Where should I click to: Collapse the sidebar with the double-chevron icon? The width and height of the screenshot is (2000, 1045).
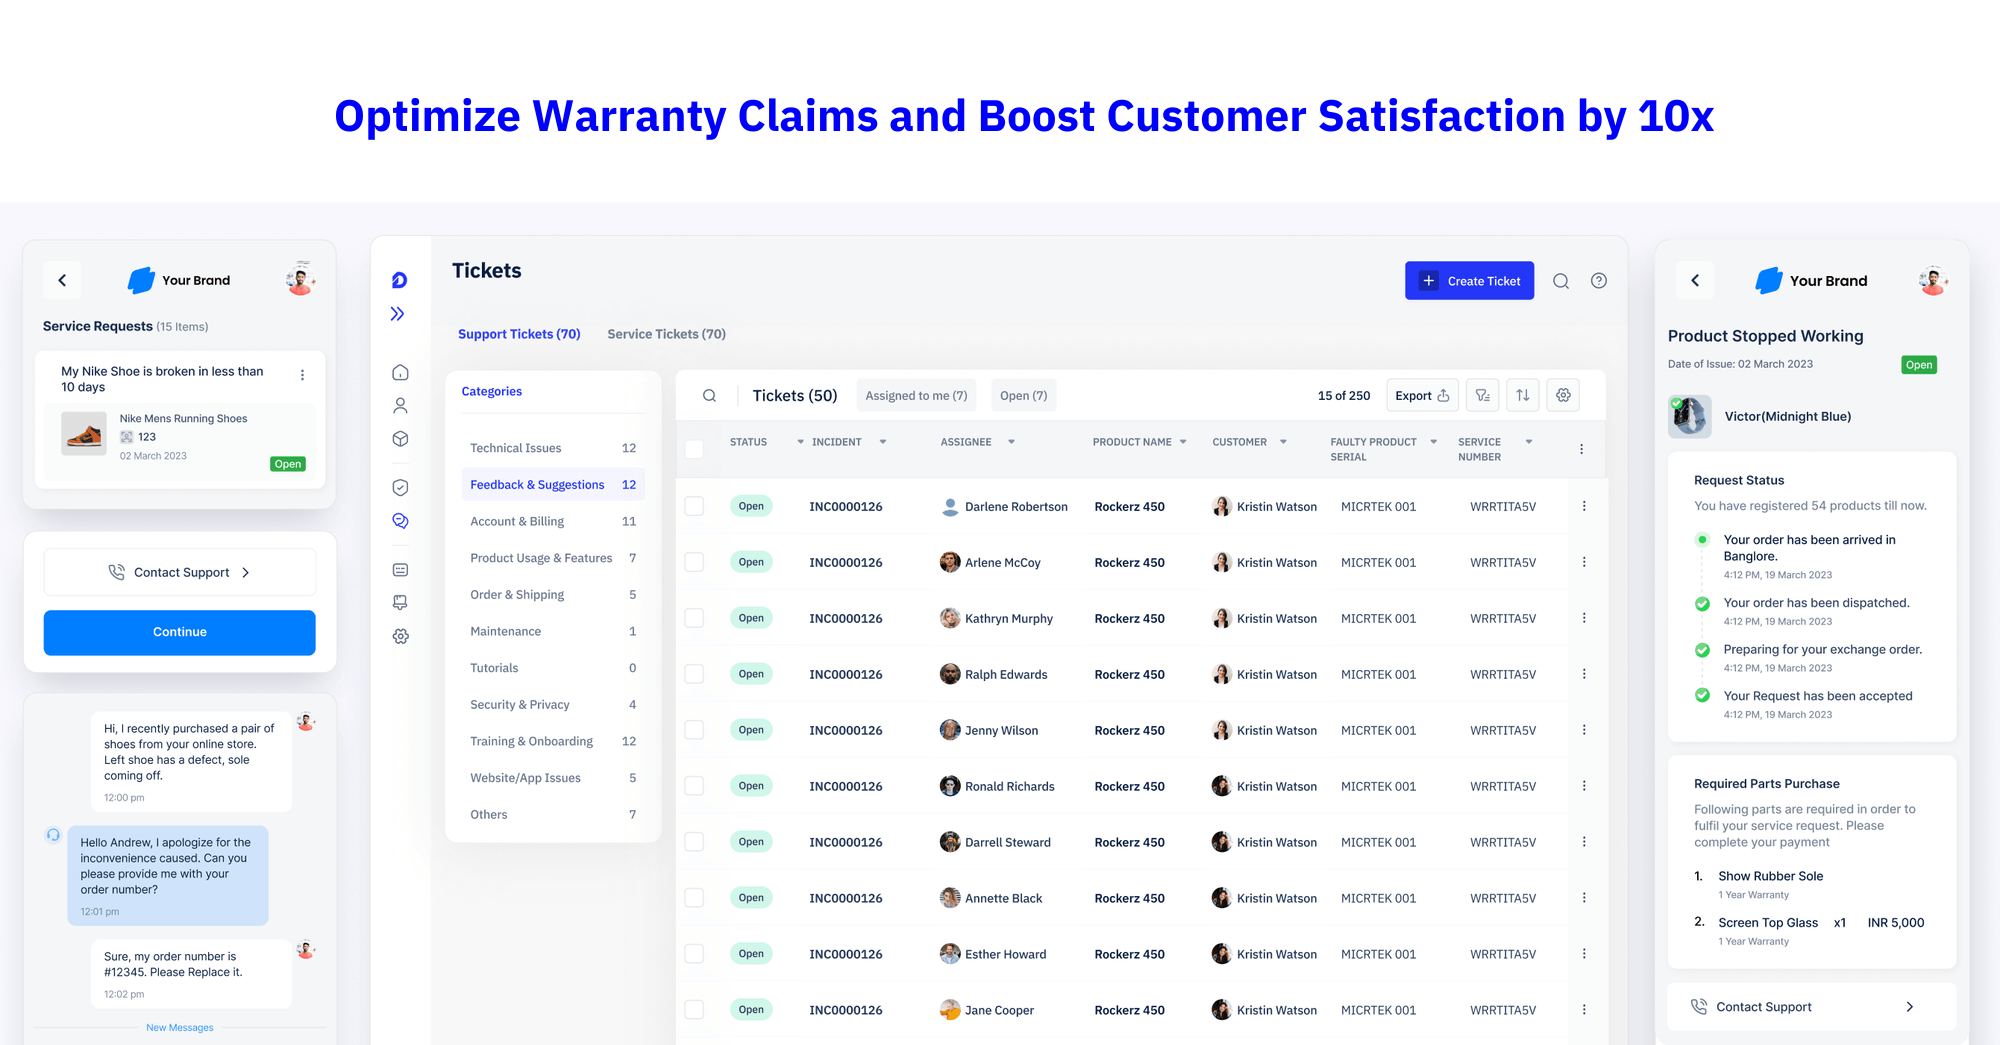(x=398, y=313)
